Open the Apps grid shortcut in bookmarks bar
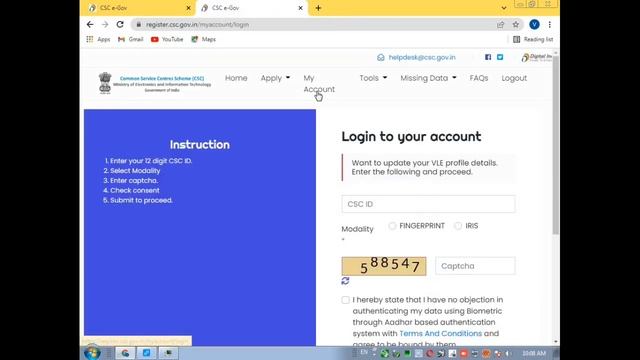 click(x=98, y=39)
